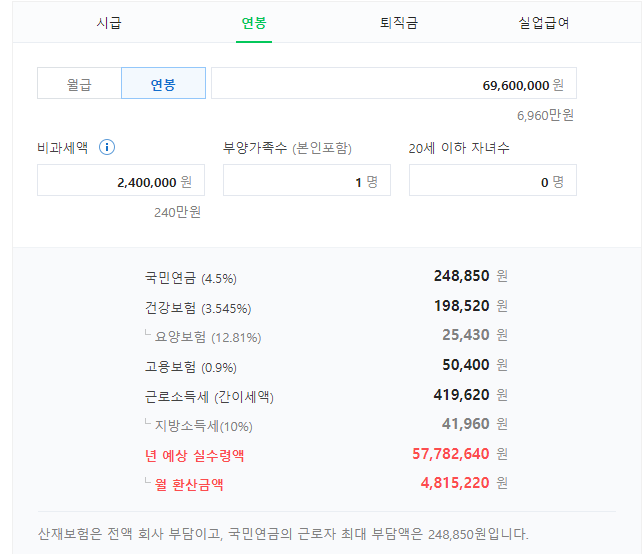Click the 419,620 income tax amount
This screenshot has width=643, height=554.
[461, 395]
